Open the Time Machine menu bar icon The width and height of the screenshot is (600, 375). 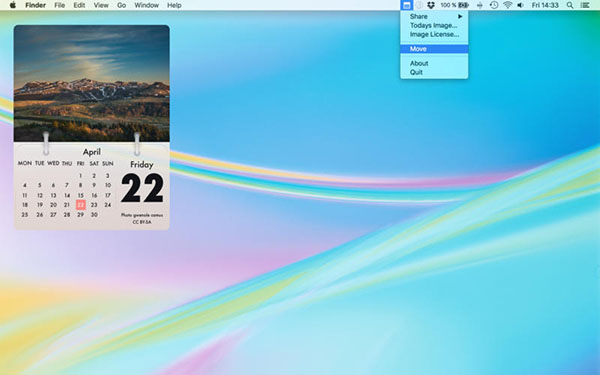pyautogui.click(x=494, y=5)
